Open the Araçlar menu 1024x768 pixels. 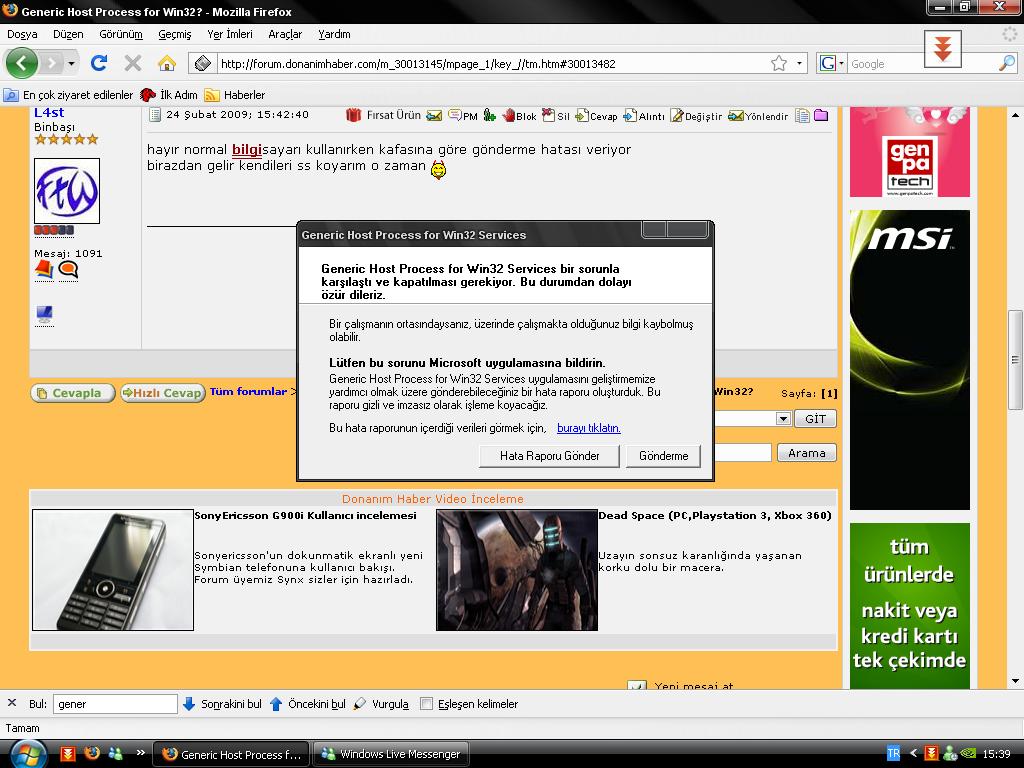(285, 34)
